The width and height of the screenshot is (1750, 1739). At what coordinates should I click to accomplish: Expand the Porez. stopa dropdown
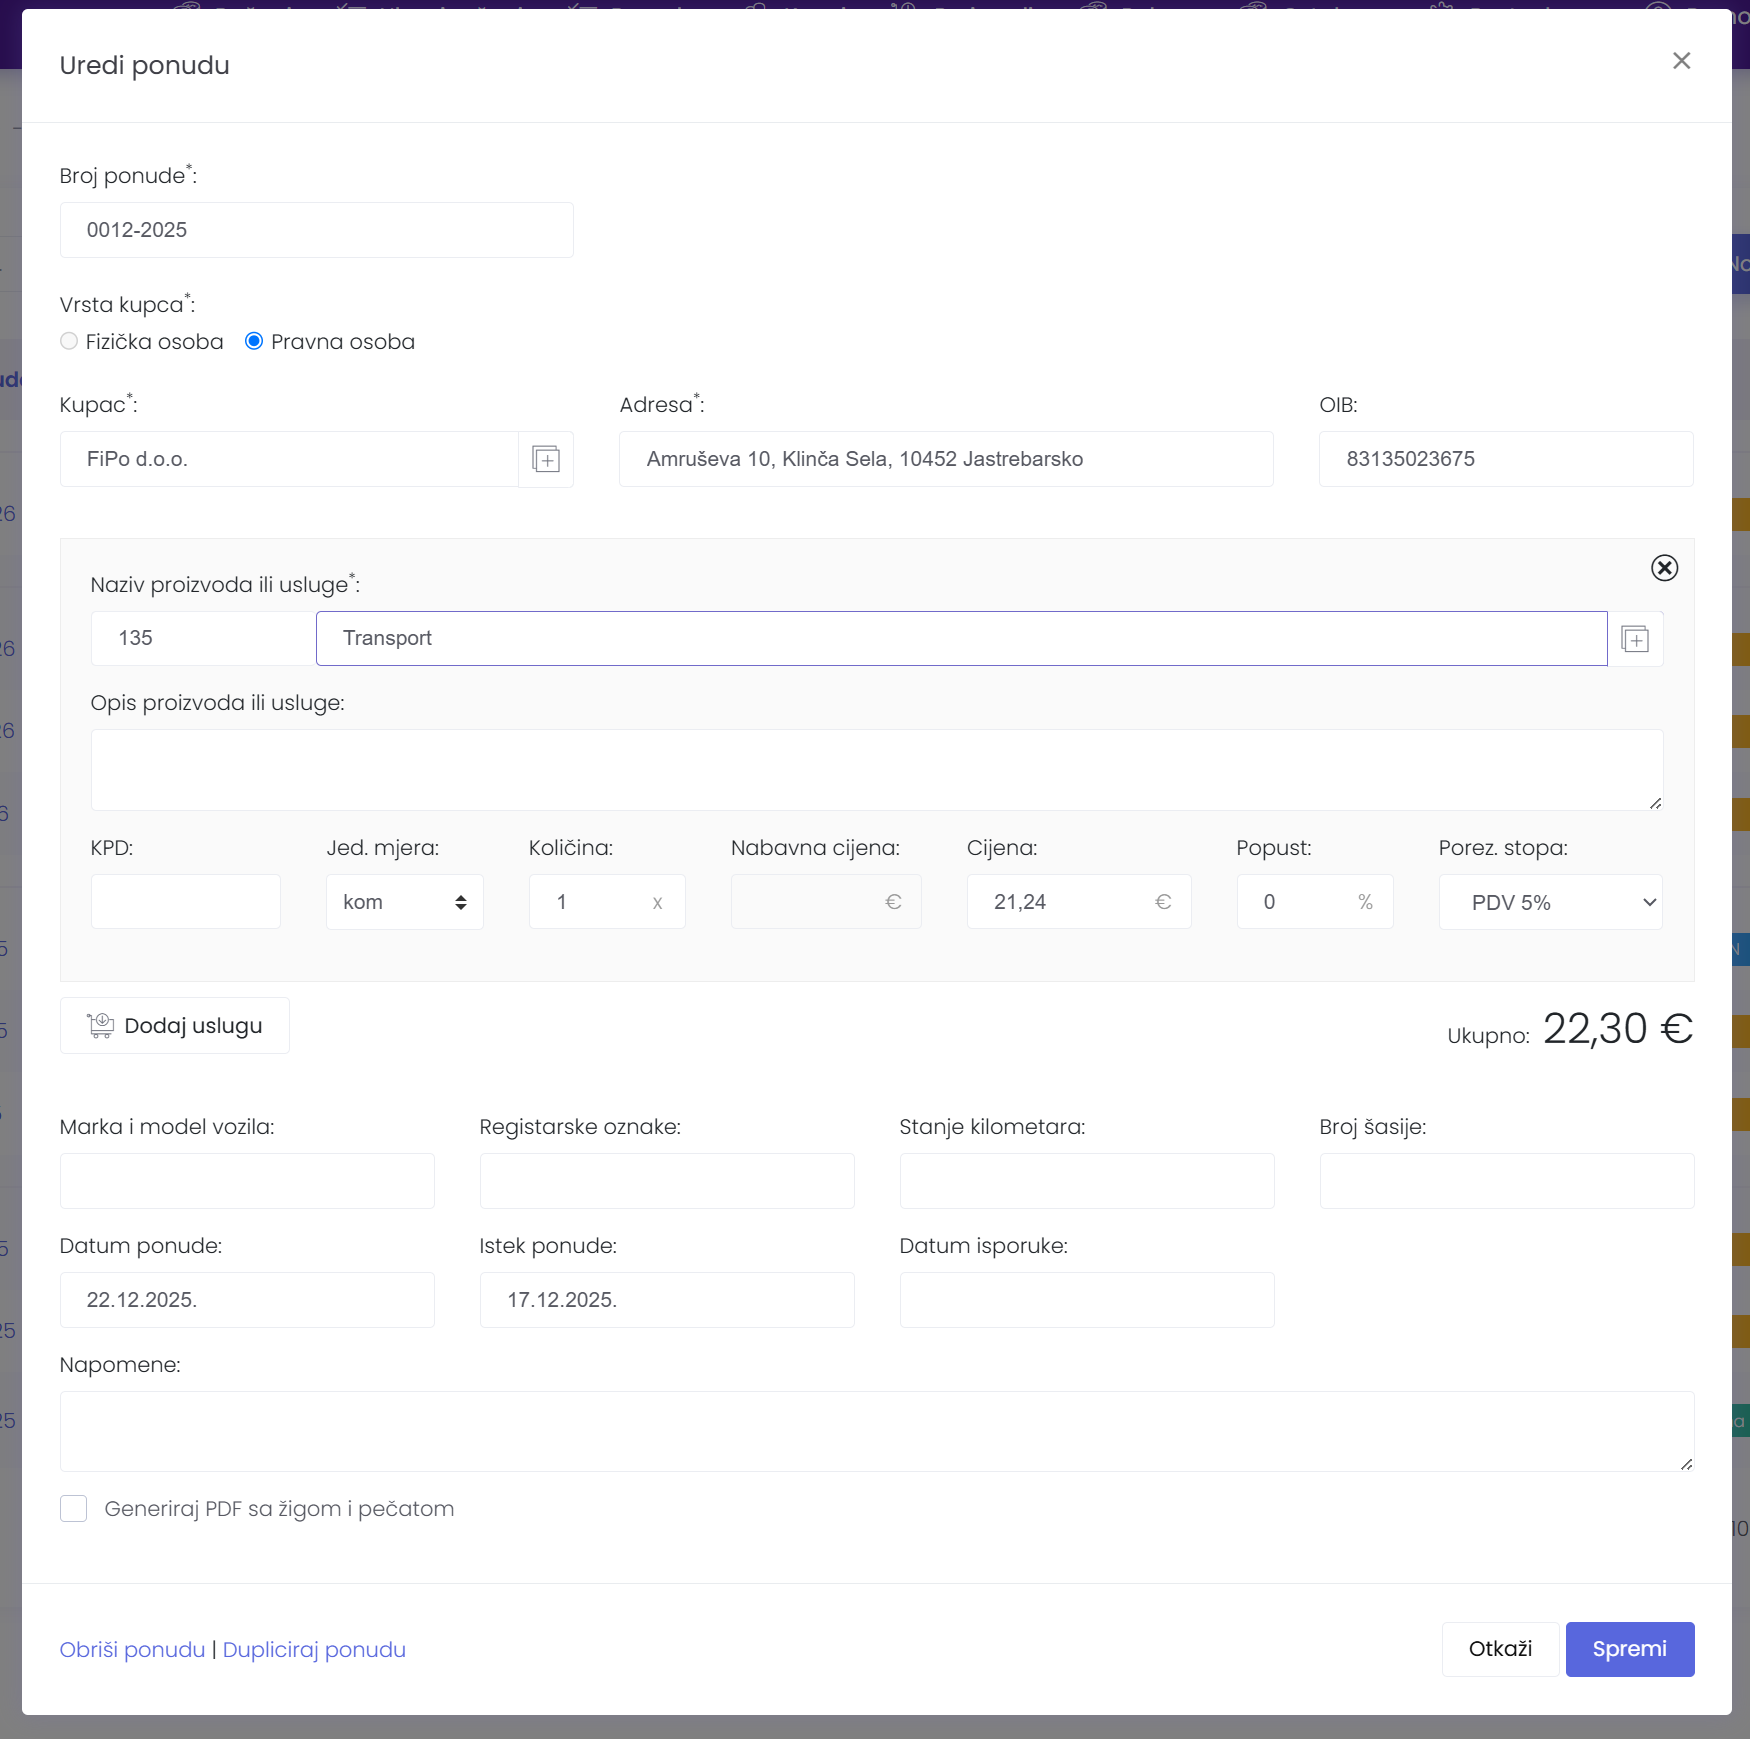tap(1551, 902)
